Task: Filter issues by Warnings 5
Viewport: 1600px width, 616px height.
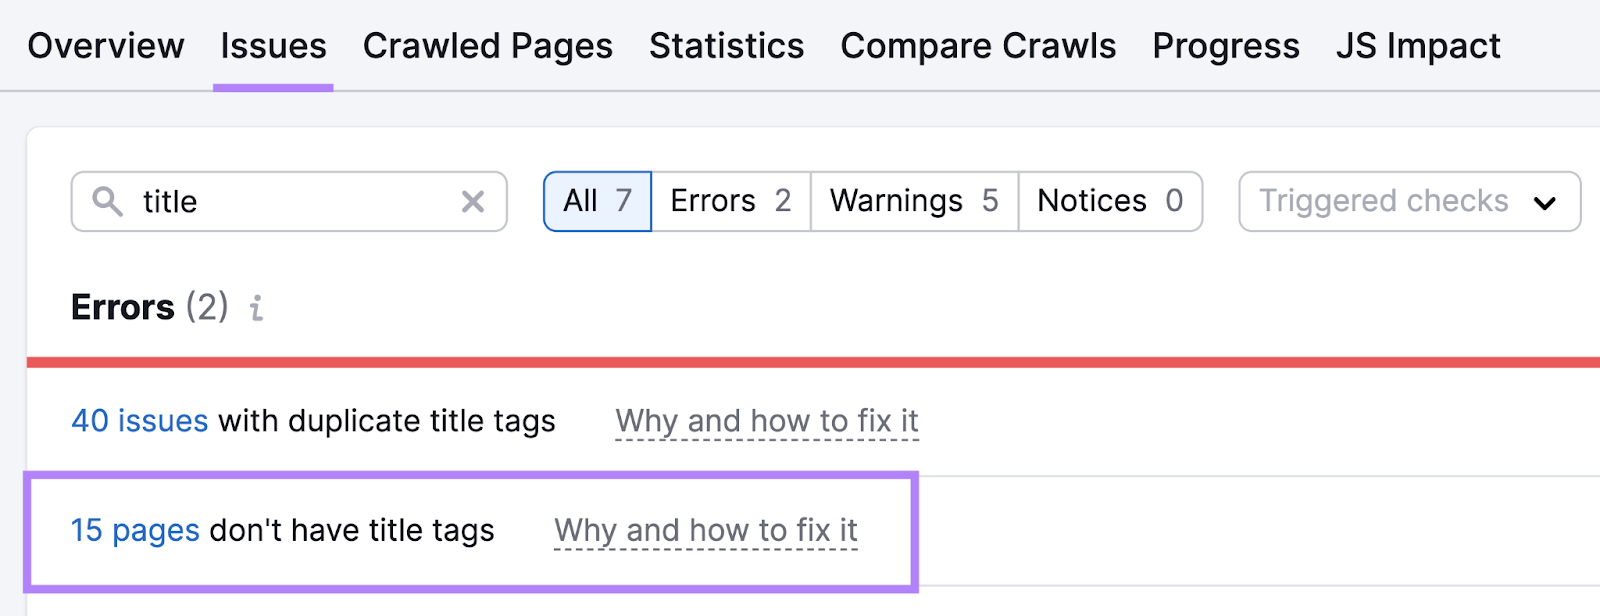Action: (912, 201)
